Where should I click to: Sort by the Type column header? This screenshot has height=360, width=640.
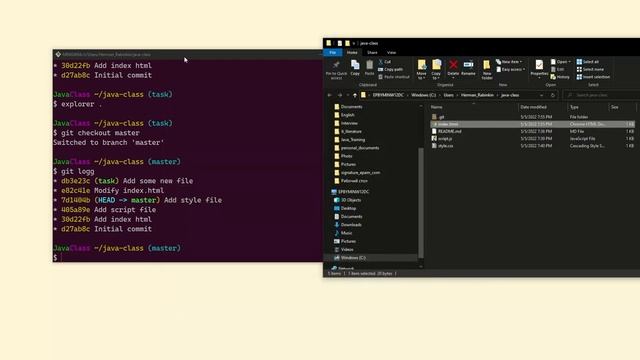point(588,107)
